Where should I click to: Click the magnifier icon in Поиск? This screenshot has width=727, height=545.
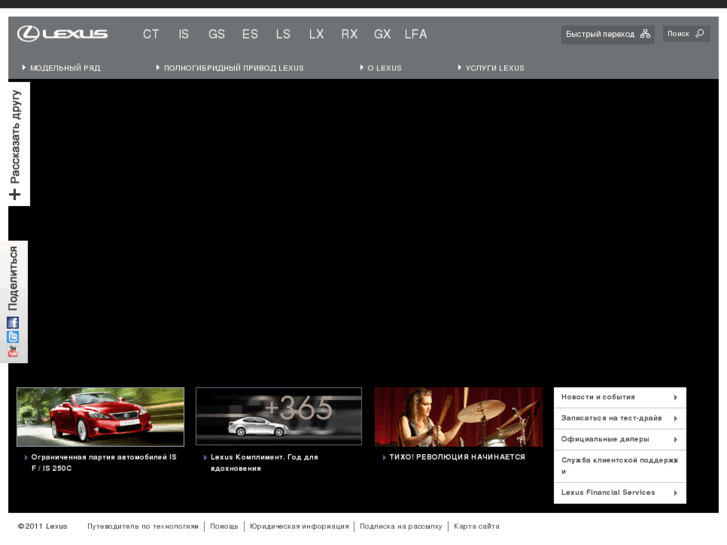coord(700,33)
